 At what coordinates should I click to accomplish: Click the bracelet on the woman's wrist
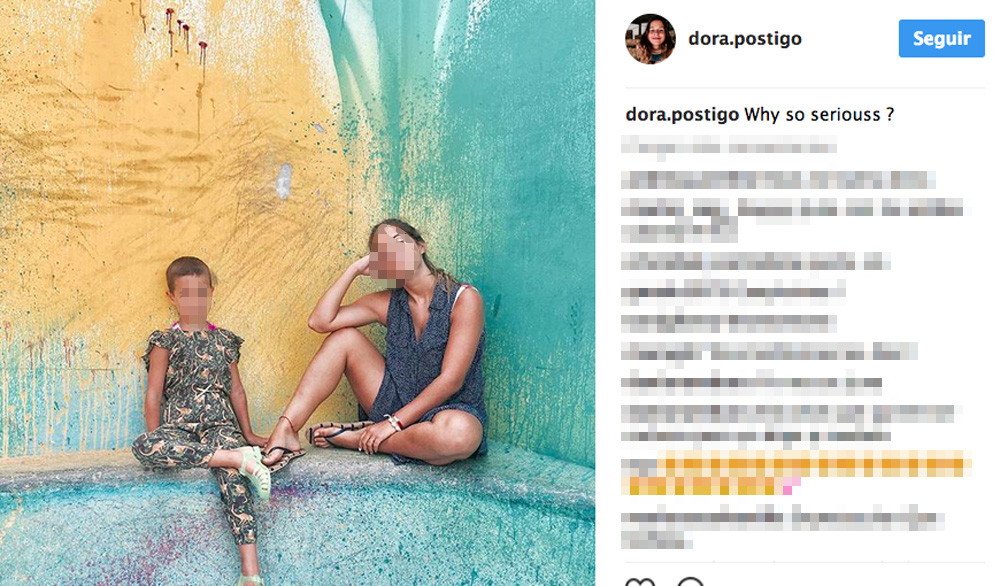click(x=393, y=421)
